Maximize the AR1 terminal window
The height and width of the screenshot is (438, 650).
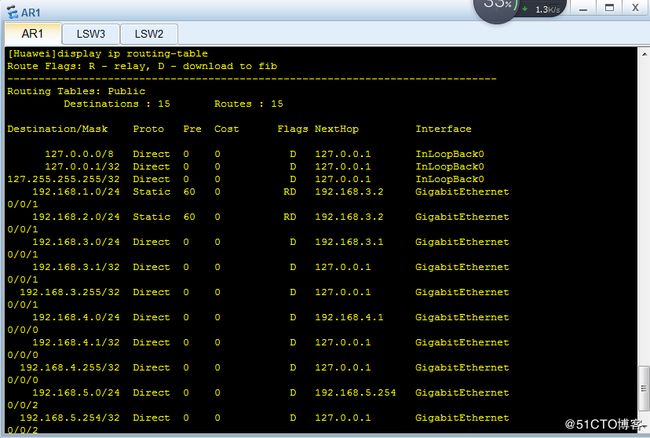[609, 8]
